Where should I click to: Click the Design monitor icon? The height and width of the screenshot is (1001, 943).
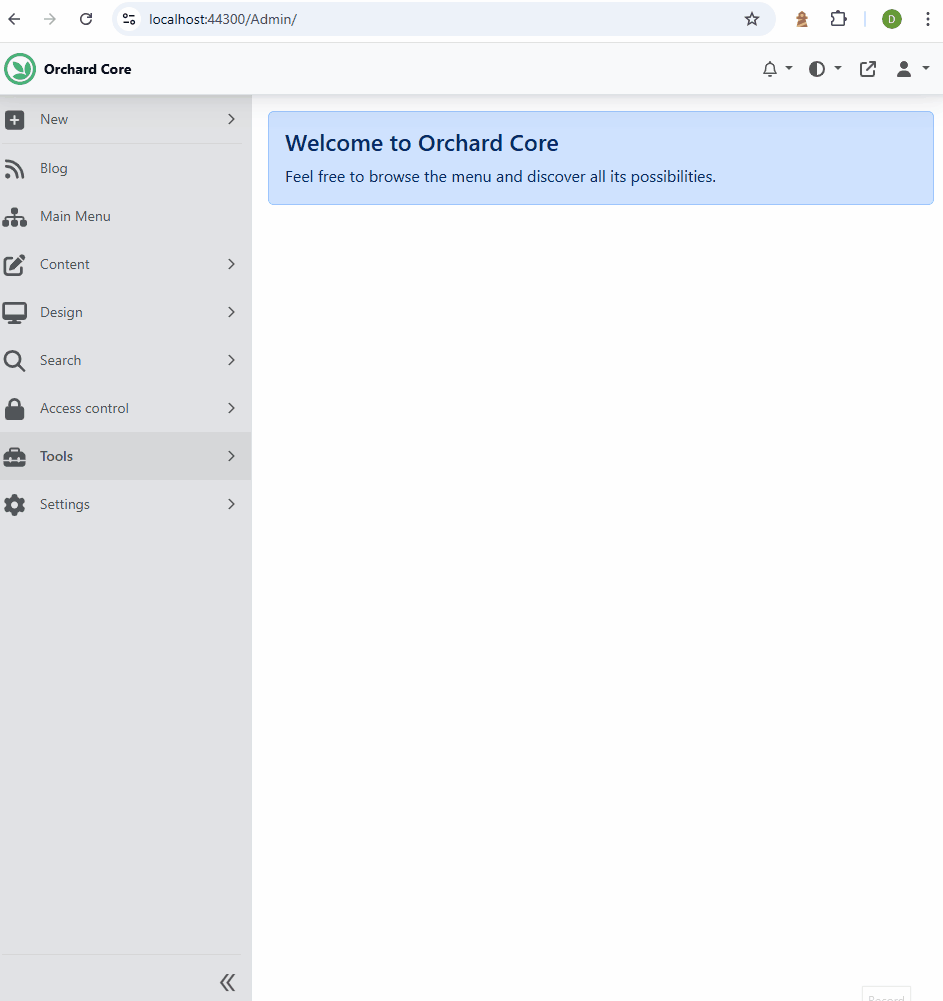point(15,313)
